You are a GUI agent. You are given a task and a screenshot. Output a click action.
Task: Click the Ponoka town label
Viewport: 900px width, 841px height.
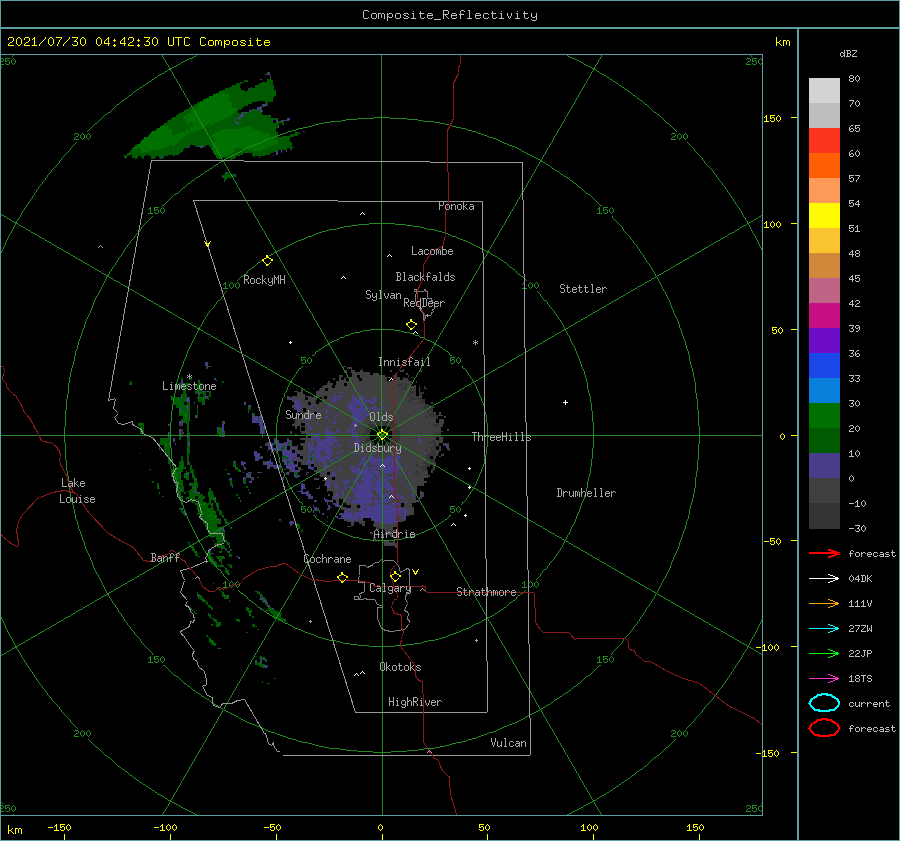(x=456, y=206)
